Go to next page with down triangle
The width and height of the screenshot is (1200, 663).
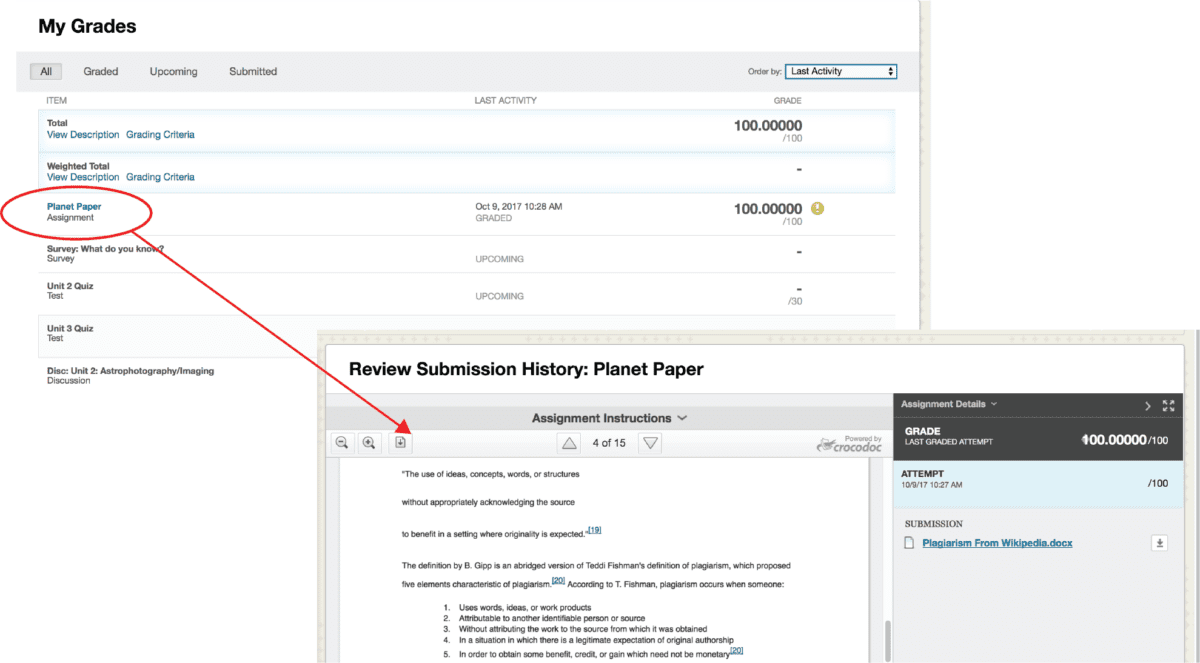coord(650,443)
